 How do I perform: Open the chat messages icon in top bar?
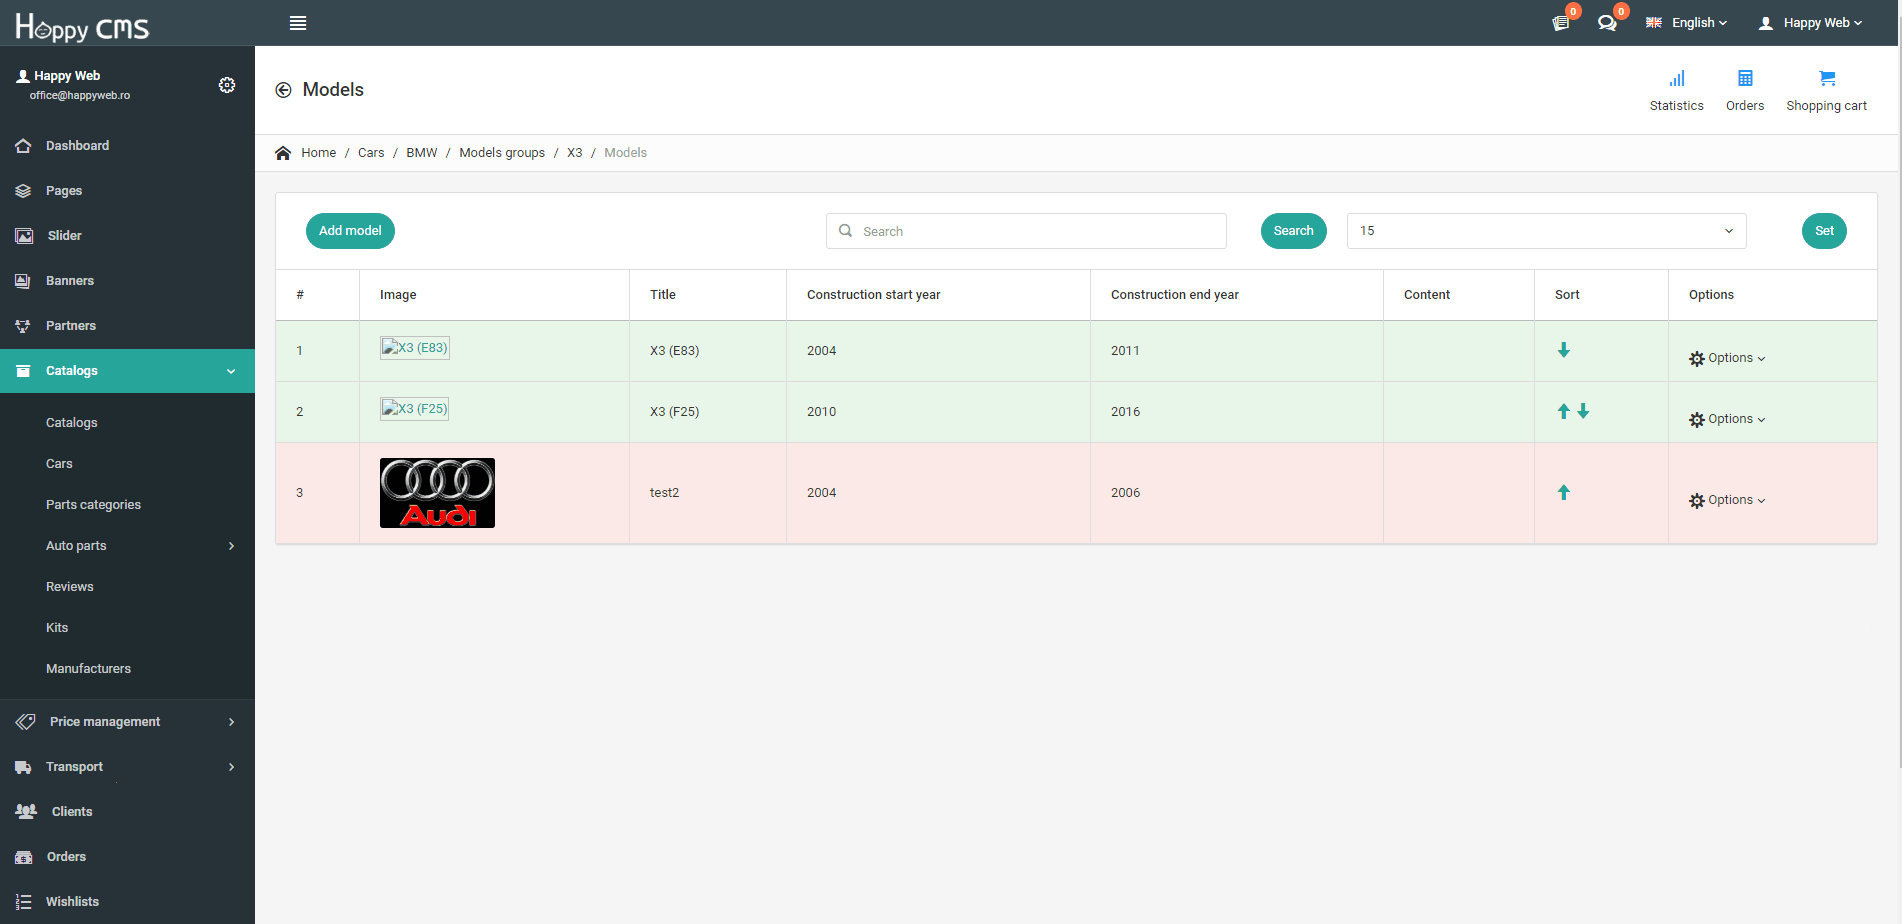coord(1607,23)
